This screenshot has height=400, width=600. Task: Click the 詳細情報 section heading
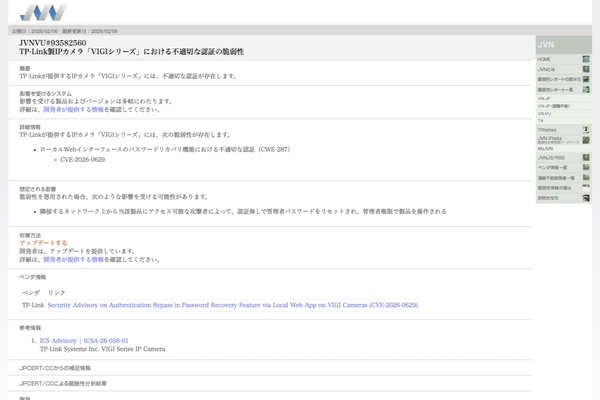[x=30, y=127]
